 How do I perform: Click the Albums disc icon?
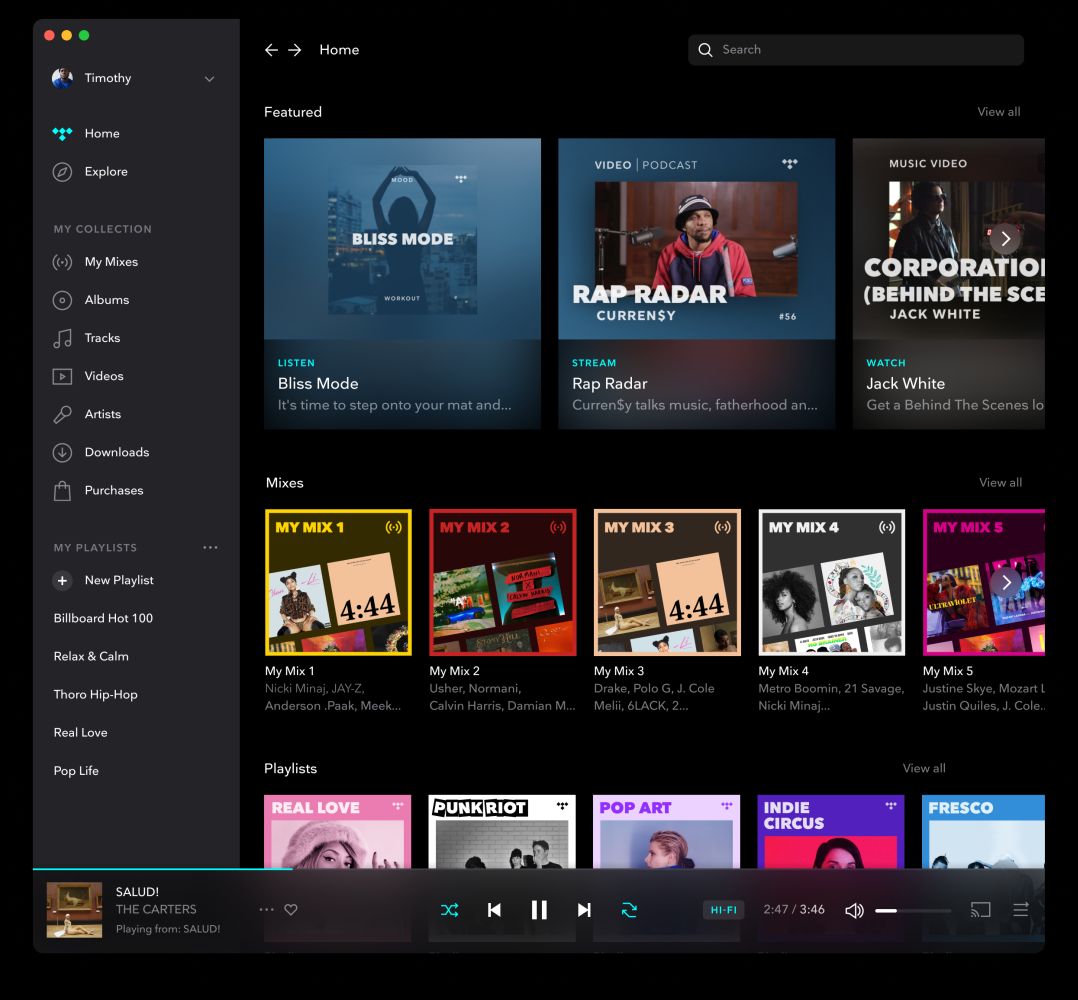[62, 300]
